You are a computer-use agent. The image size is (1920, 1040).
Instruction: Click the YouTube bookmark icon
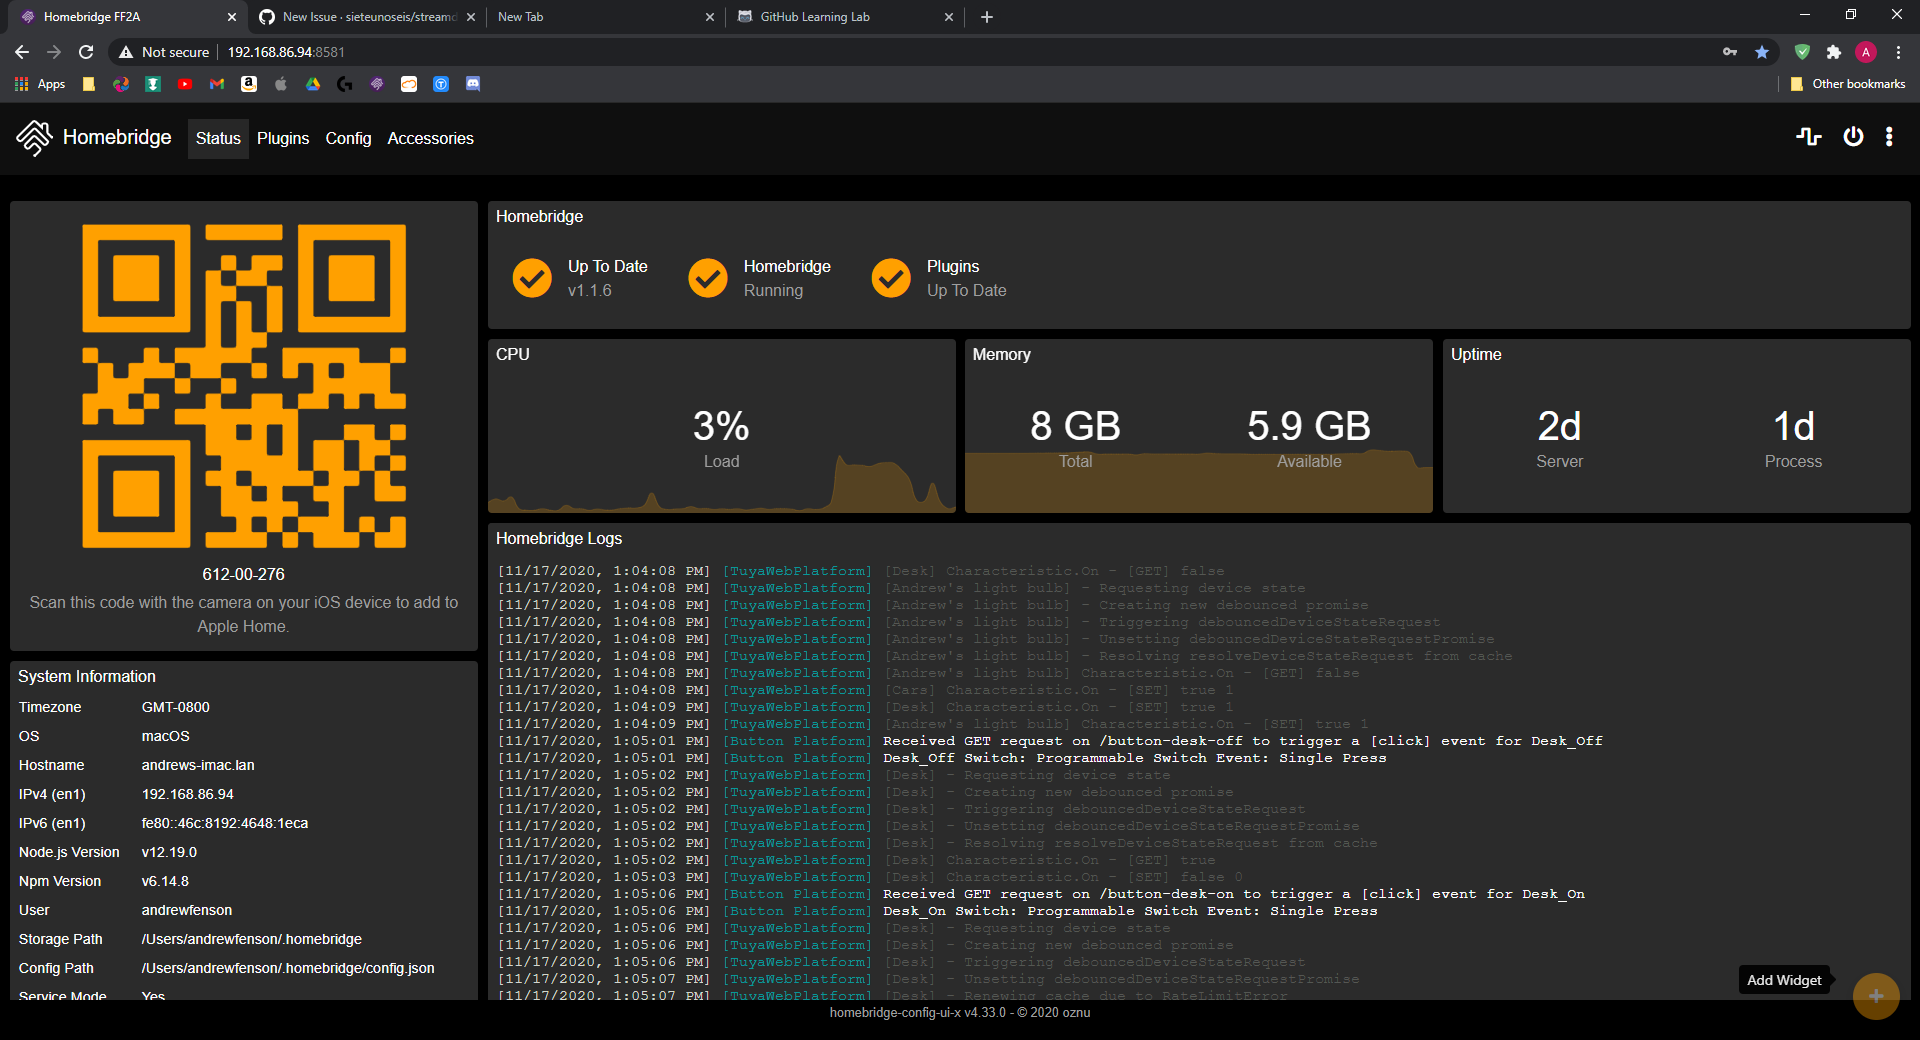(x=184, y=84)
